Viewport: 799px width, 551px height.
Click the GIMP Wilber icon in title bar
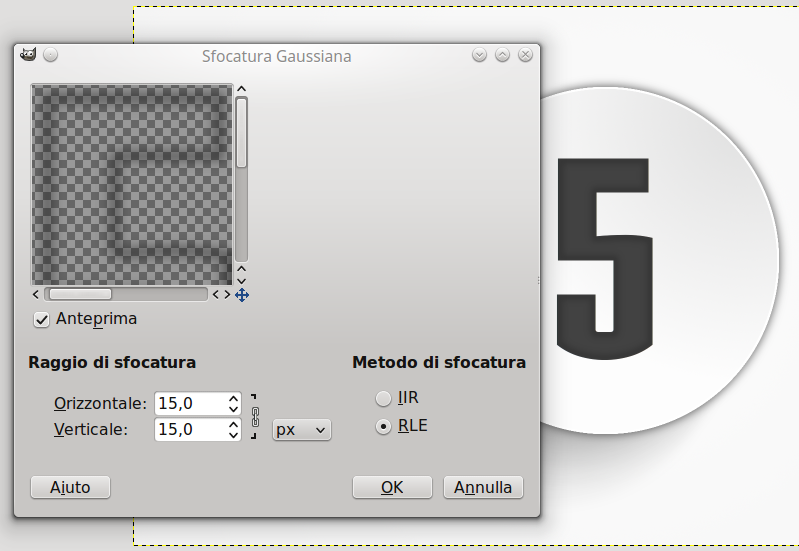28,54
